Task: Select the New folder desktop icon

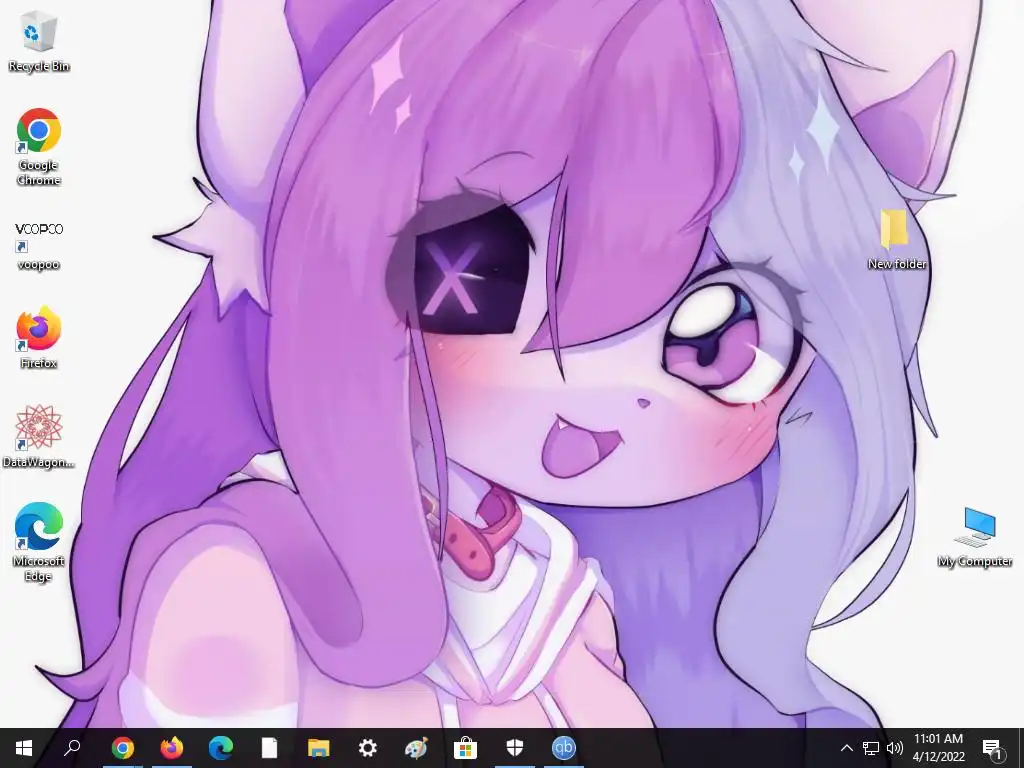Action: tap(897, 240)
